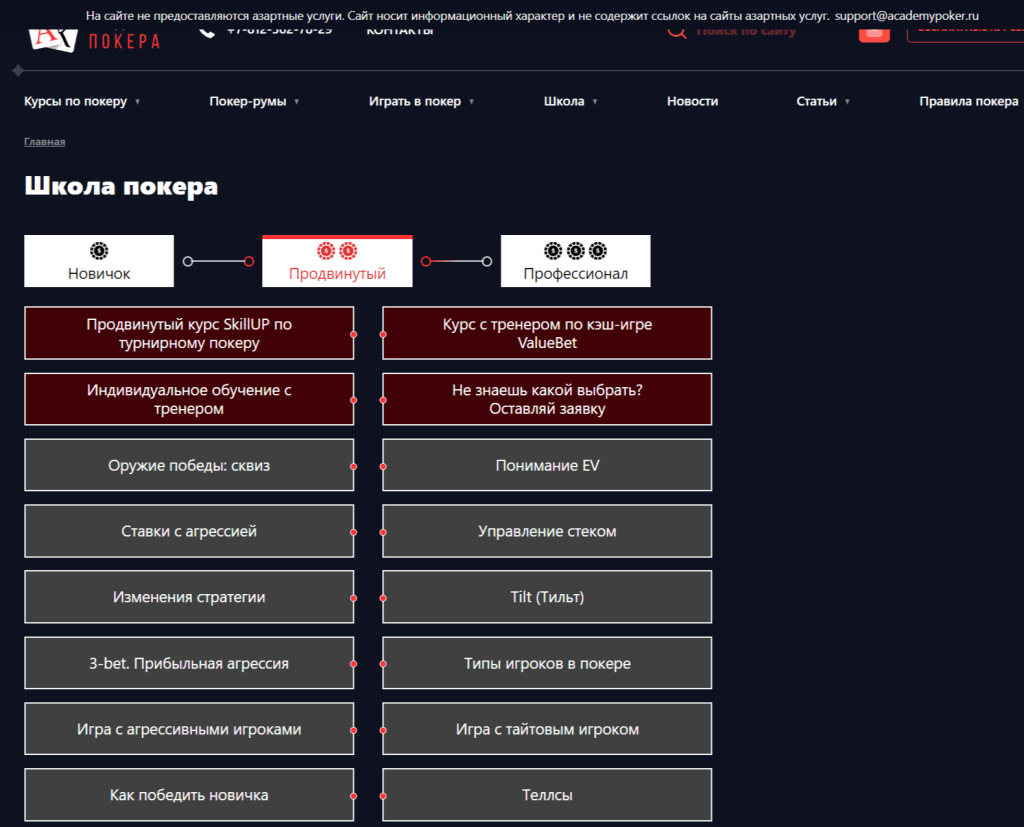Open the Изменения стратегии lesson
The width and height of the screenshot is (1024, 827).
click(x=189, y=597)
